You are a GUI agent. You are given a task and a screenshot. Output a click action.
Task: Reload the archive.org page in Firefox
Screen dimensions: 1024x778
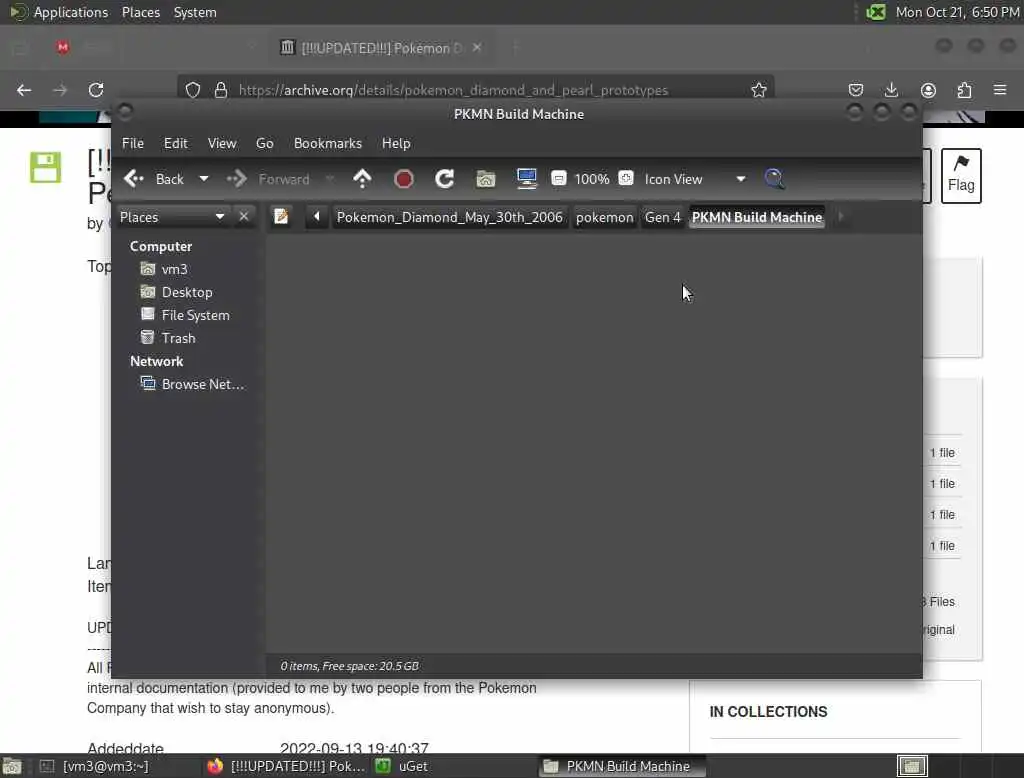(x=96, y=90)
